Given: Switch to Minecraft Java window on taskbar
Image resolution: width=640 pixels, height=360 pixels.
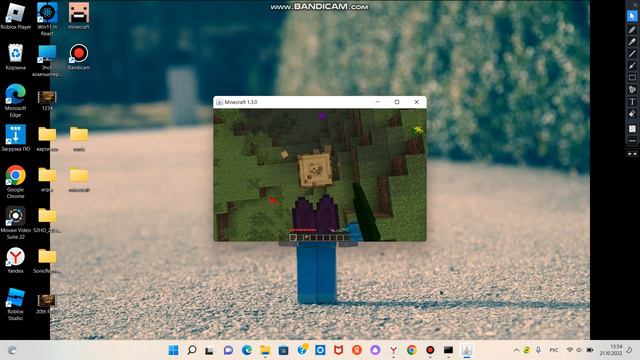Looking at the screenshot, I should (x=467, y=350).
